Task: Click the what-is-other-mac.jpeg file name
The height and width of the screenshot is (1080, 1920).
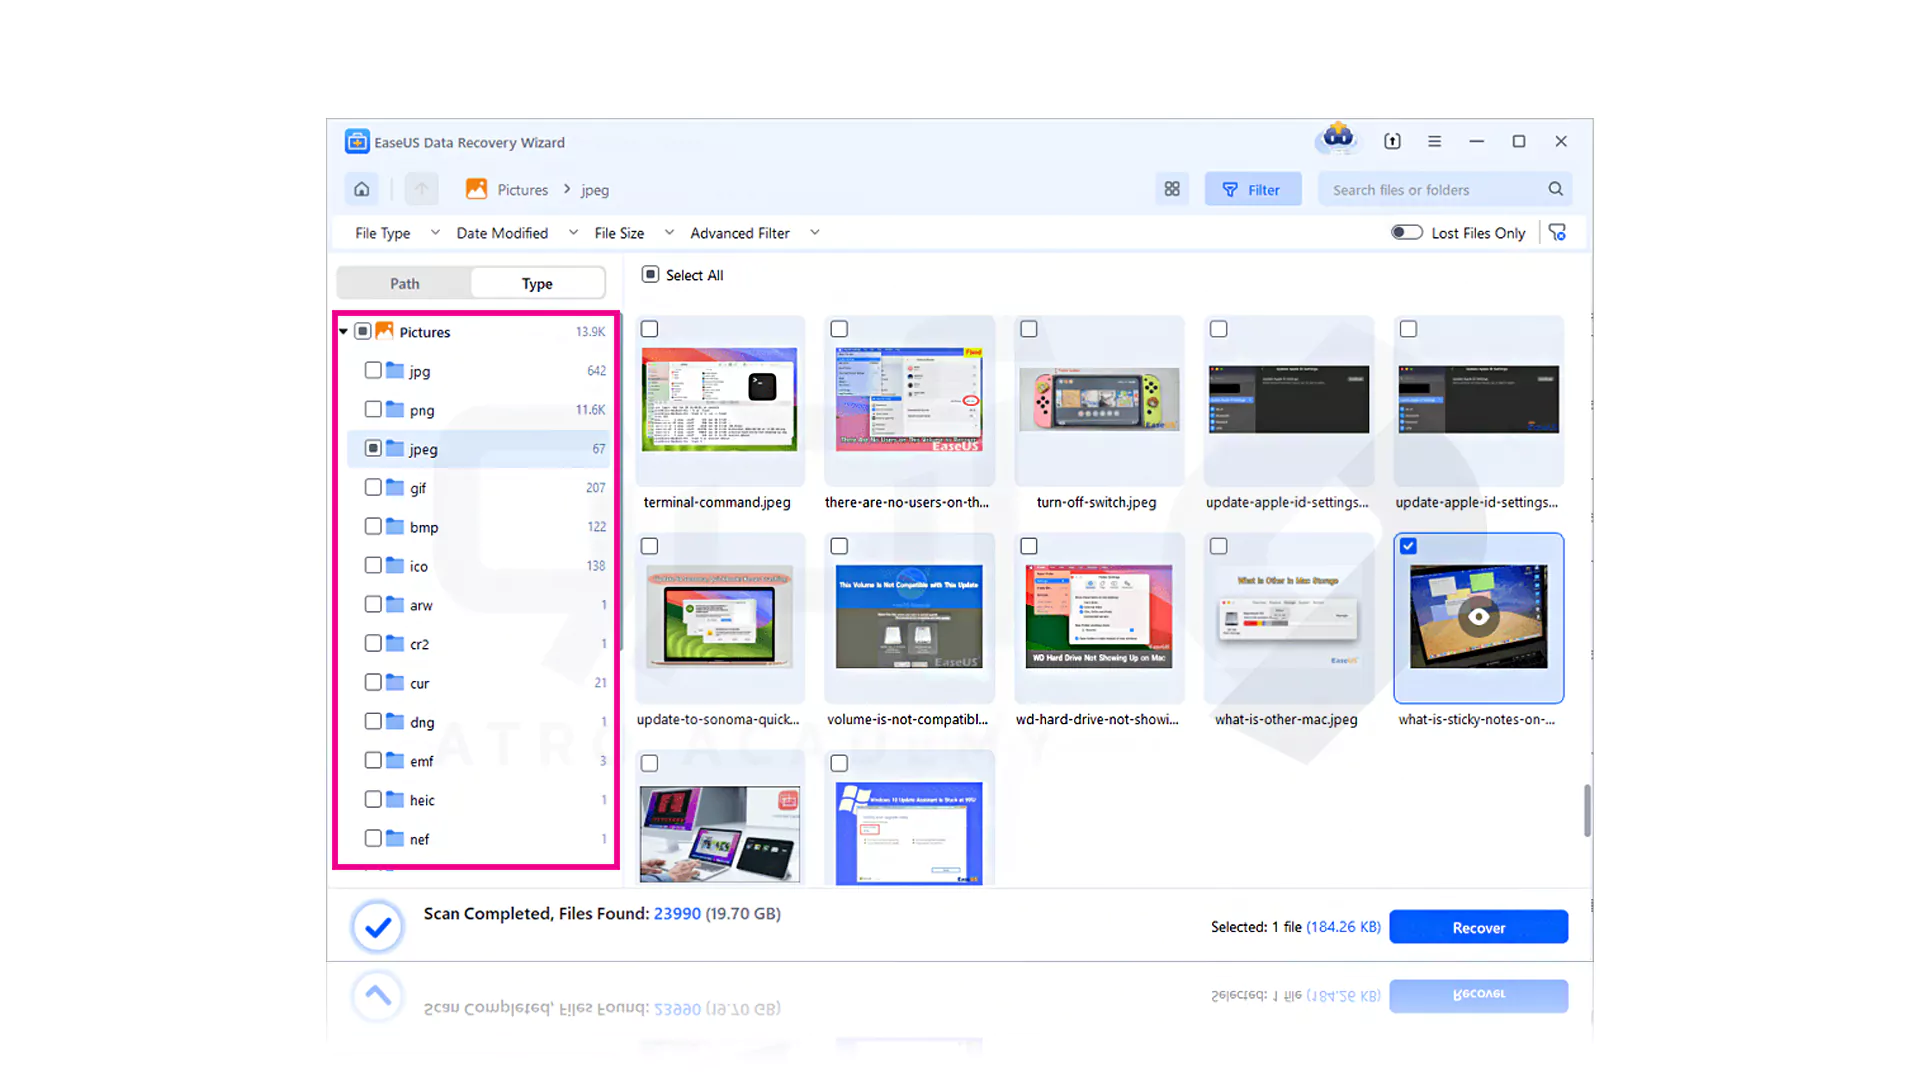Action: 1286,719
